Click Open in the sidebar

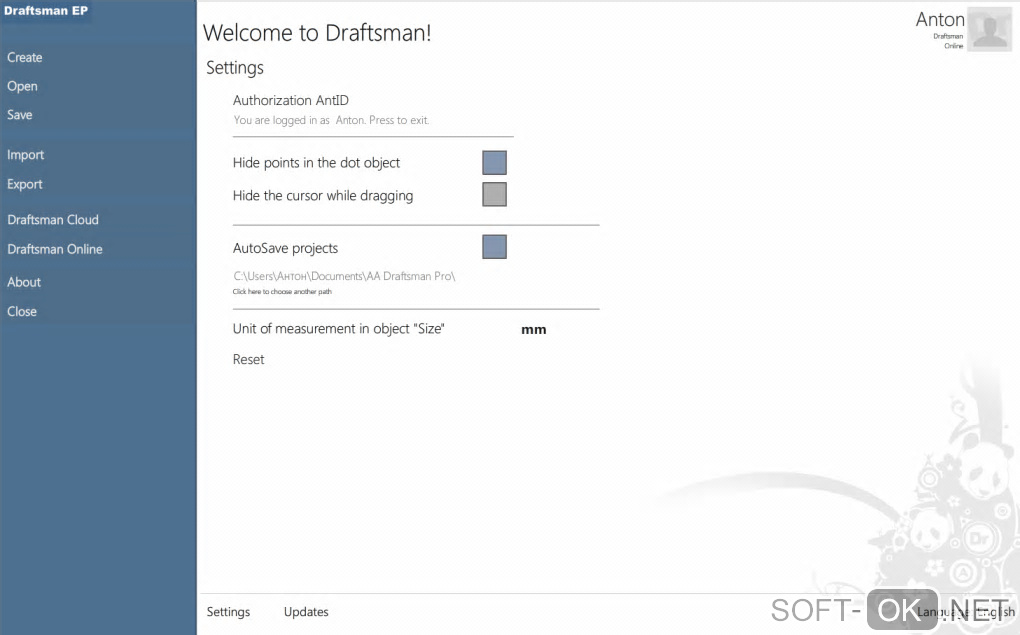(x=22, y=86)
